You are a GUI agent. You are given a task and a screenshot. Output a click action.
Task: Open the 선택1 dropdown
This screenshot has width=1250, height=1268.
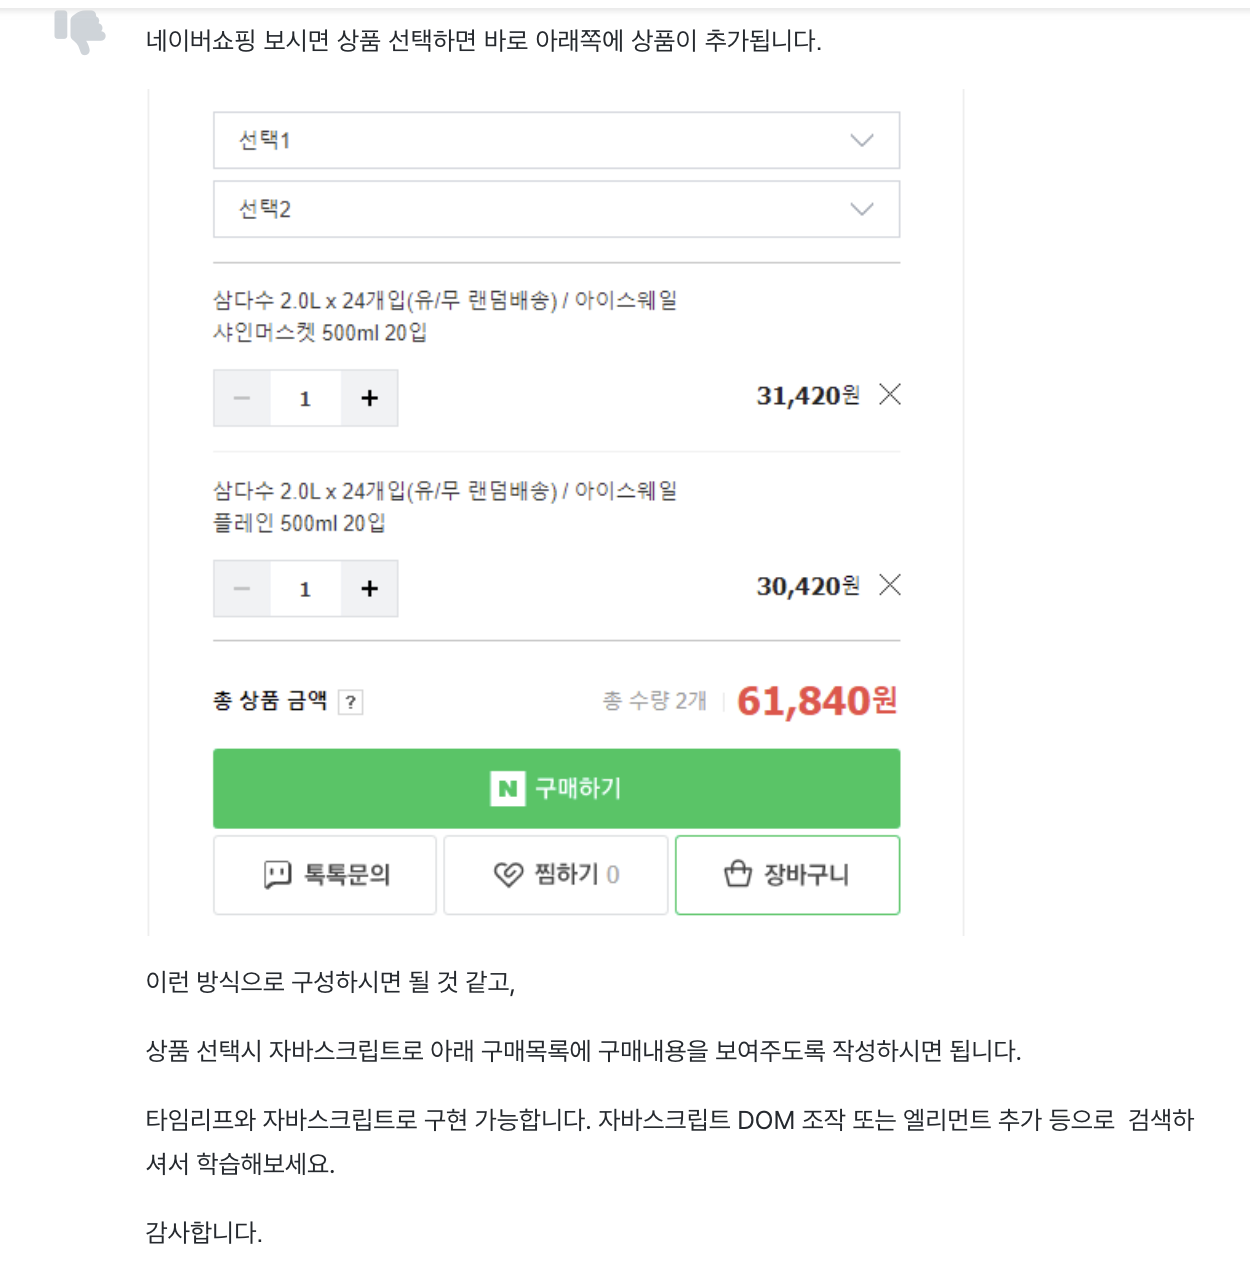(x=556, y=140)
